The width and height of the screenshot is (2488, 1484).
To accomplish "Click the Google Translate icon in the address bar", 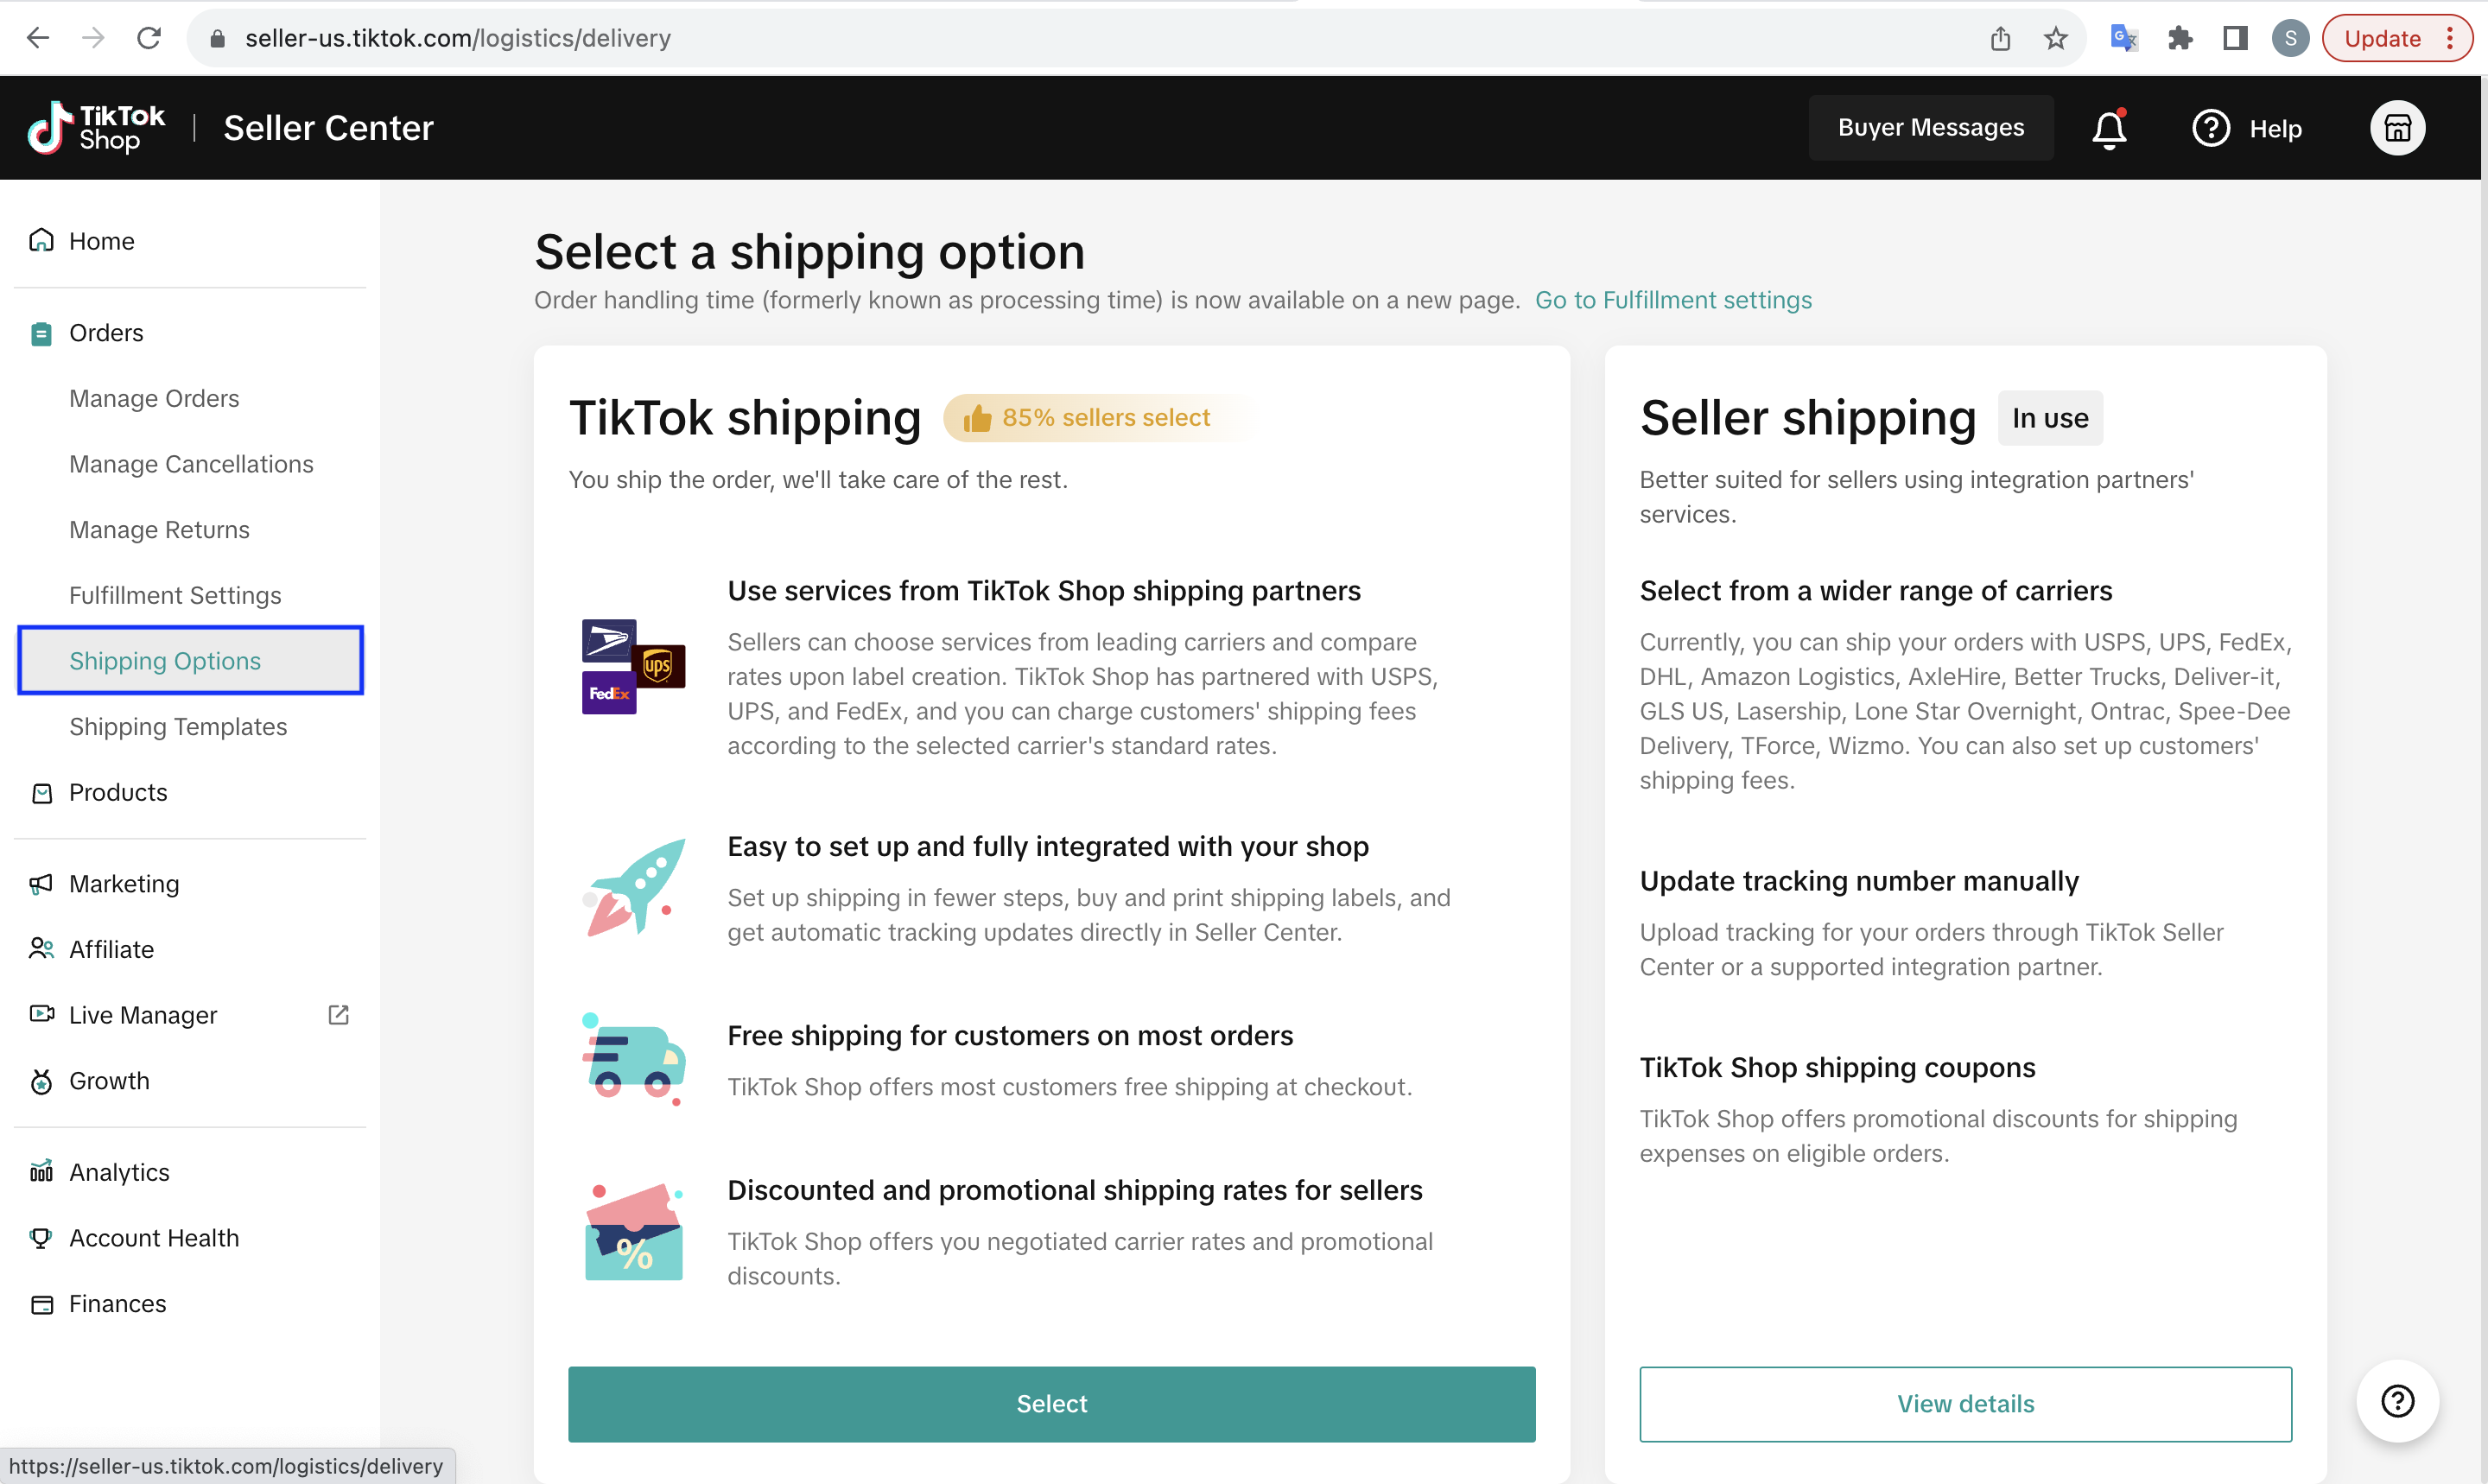I will coord(2122,39).
